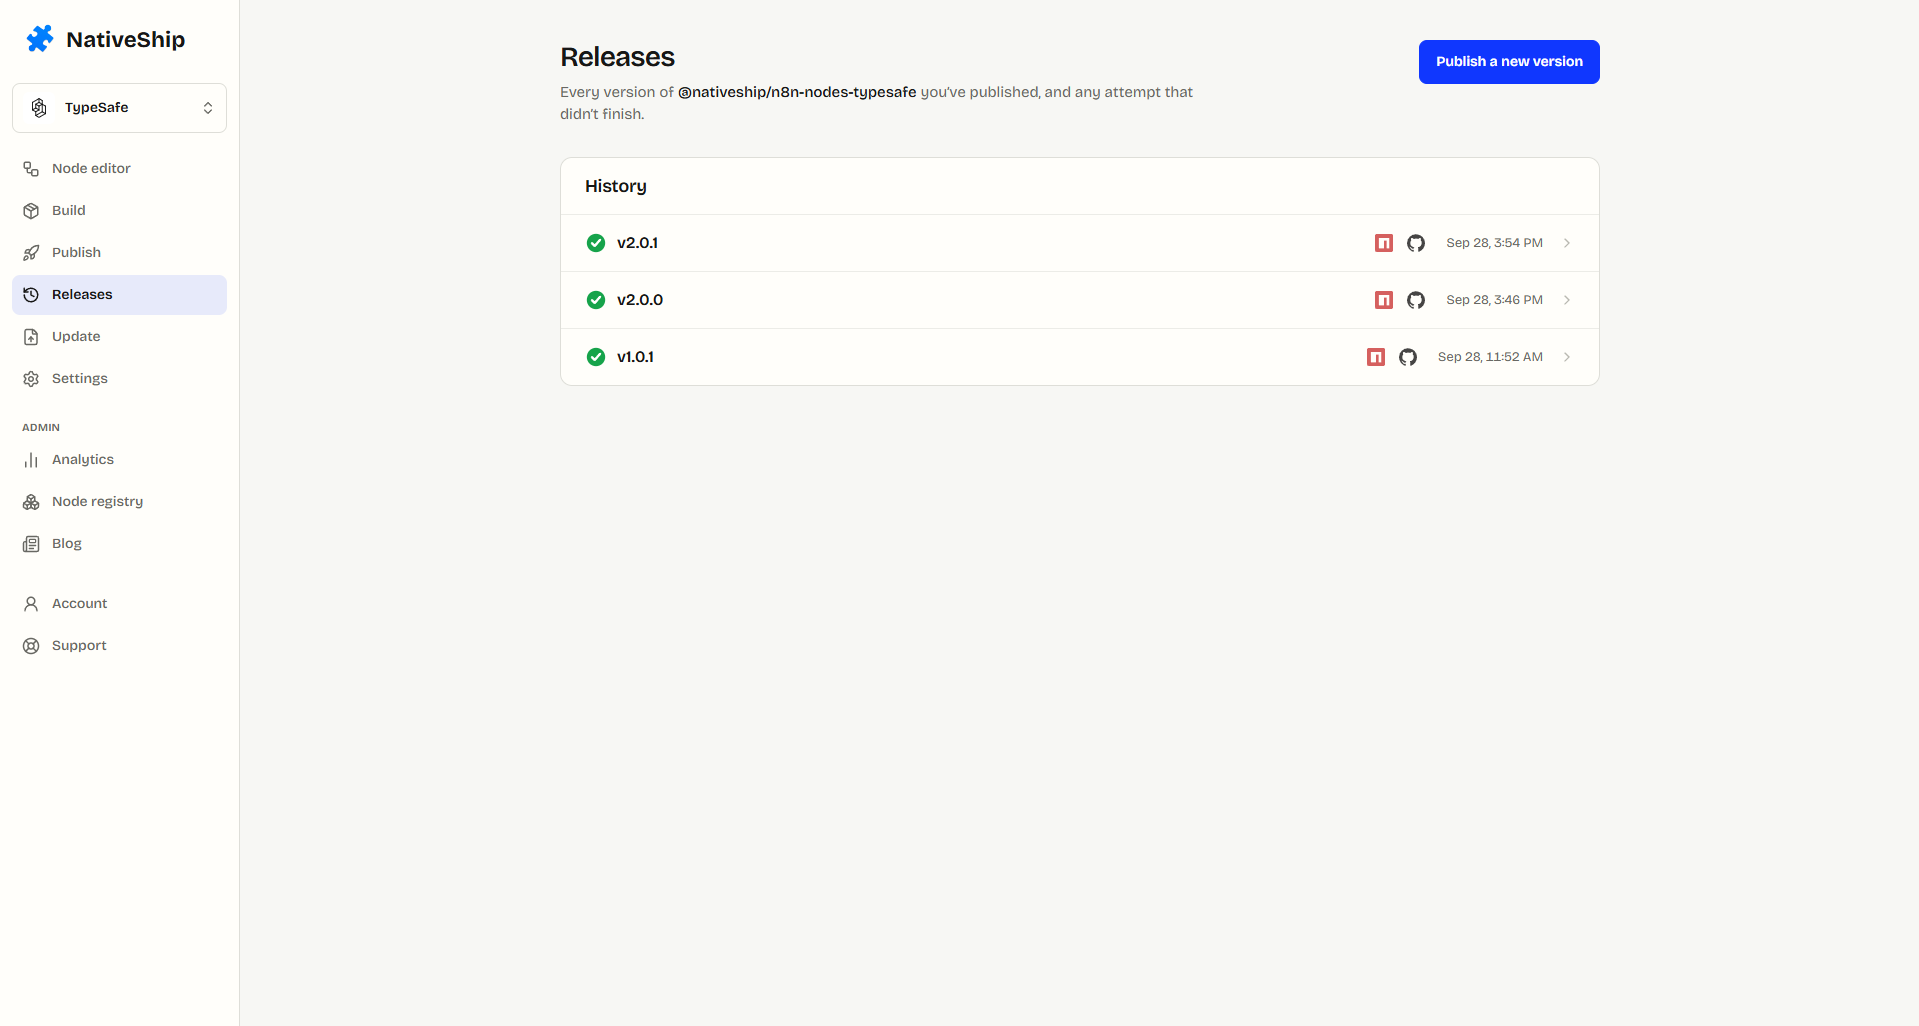Click Publish a new version button
This screenshot has height=1026, width=1919.
coord(1509,62)
